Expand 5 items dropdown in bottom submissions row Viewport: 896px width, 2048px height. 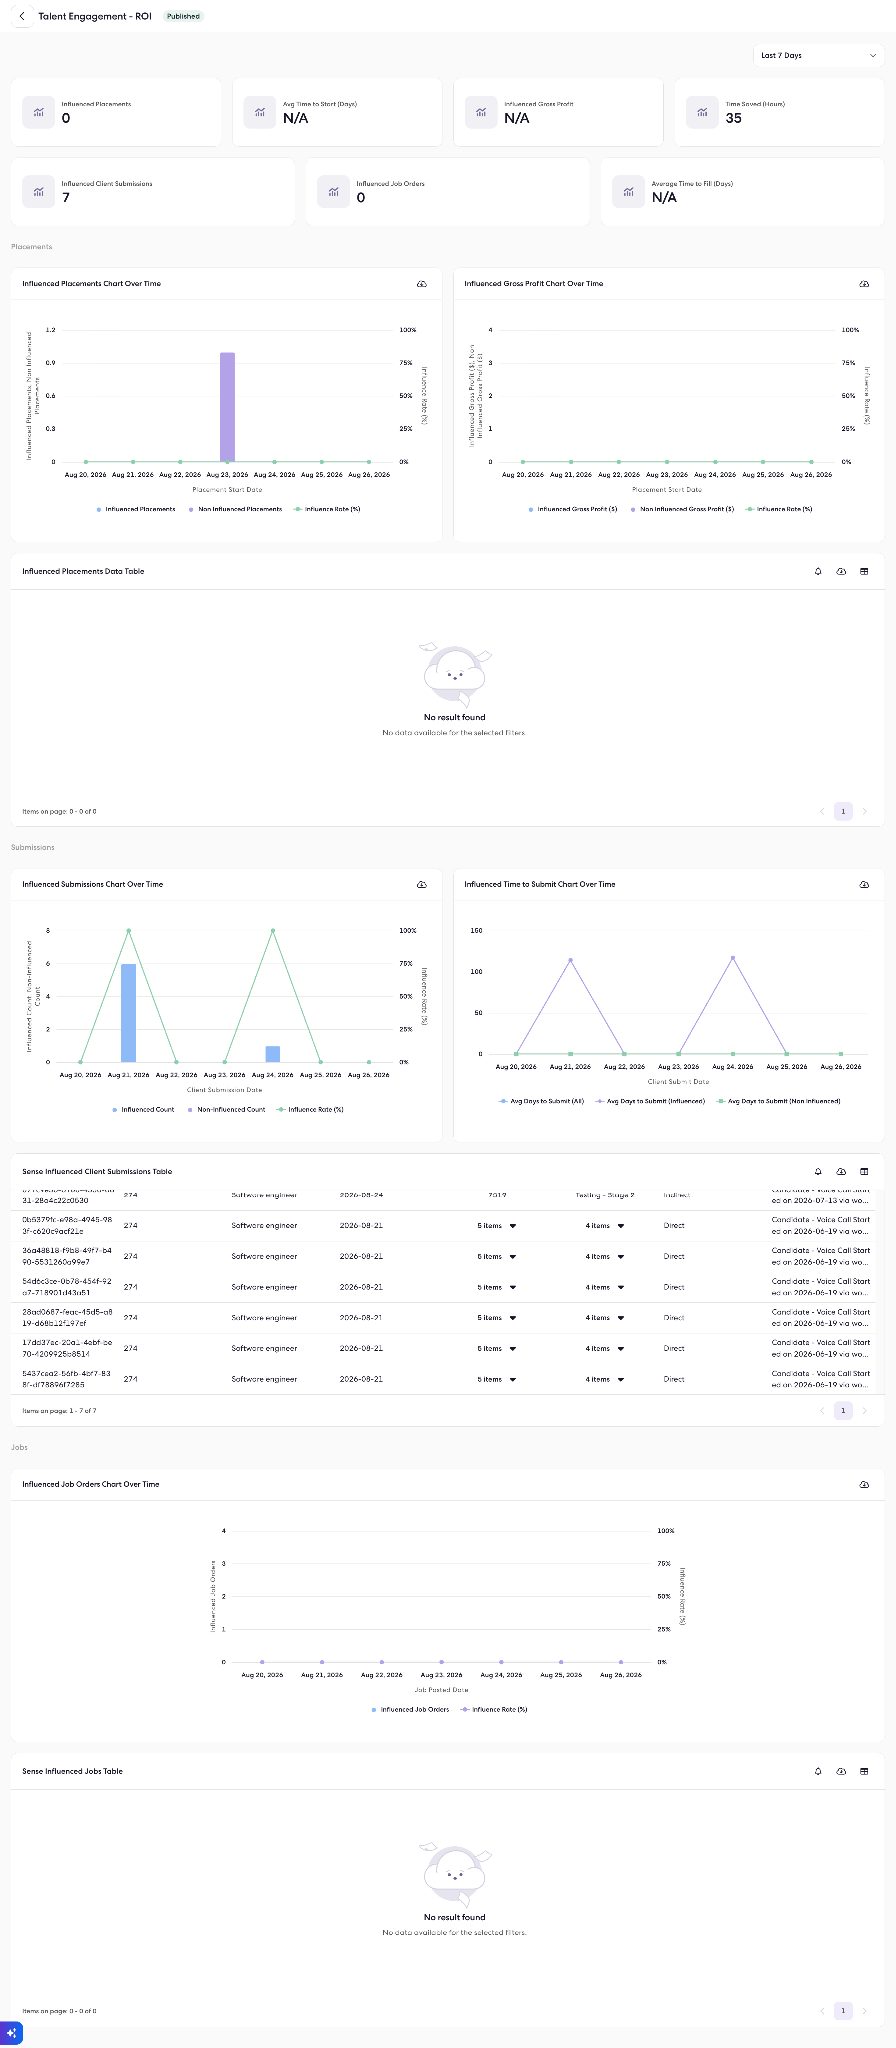pos(497,1379)
